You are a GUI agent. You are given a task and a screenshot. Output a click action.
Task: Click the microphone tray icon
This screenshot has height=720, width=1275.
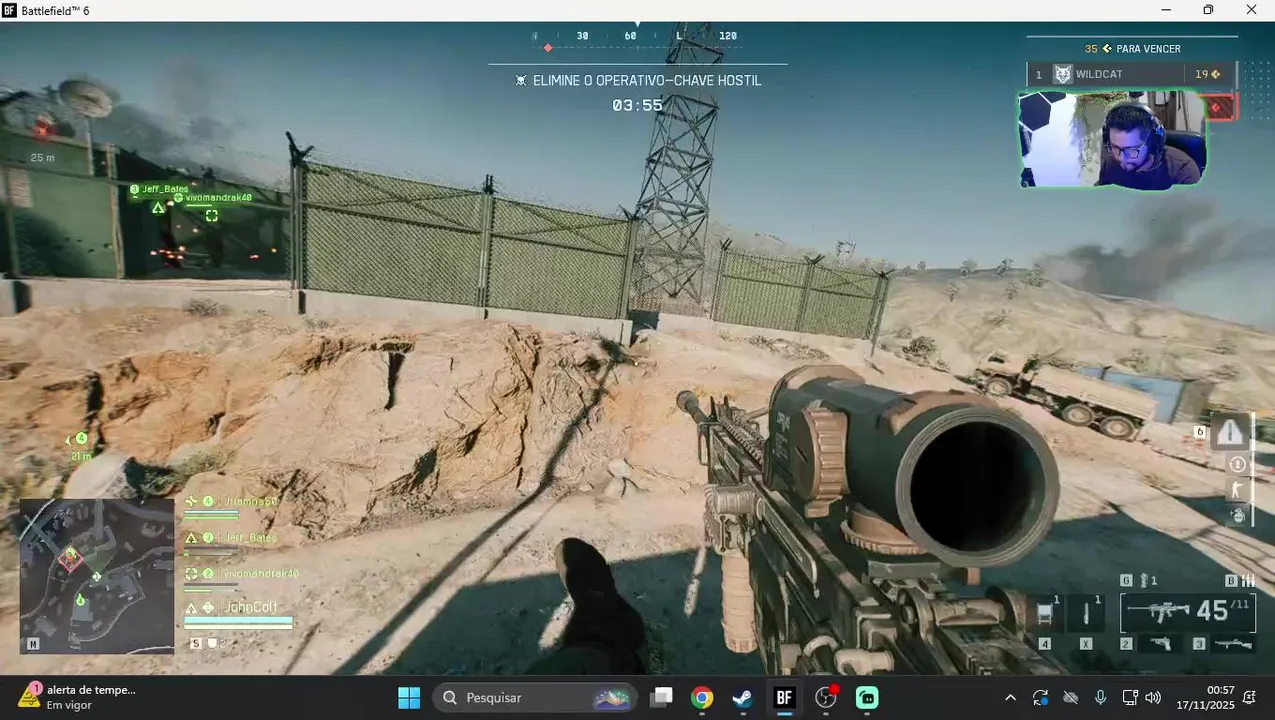point(1100,697)
